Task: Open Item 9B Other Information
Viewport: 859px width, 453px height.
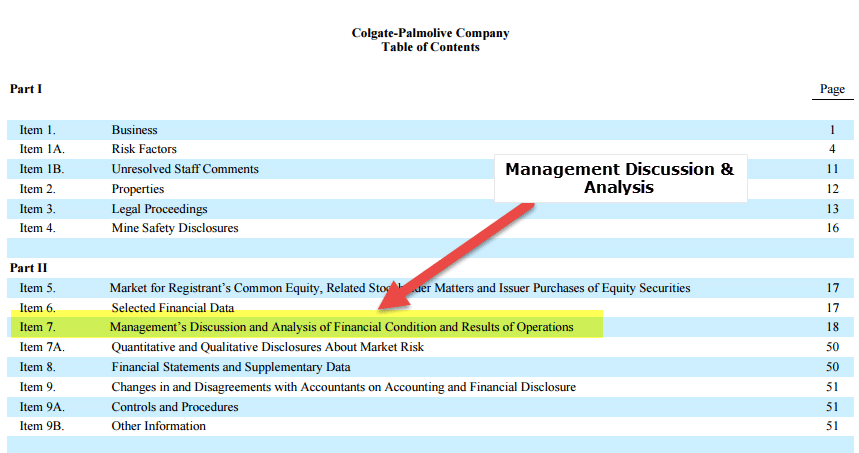Action: [x=158, y=426]
